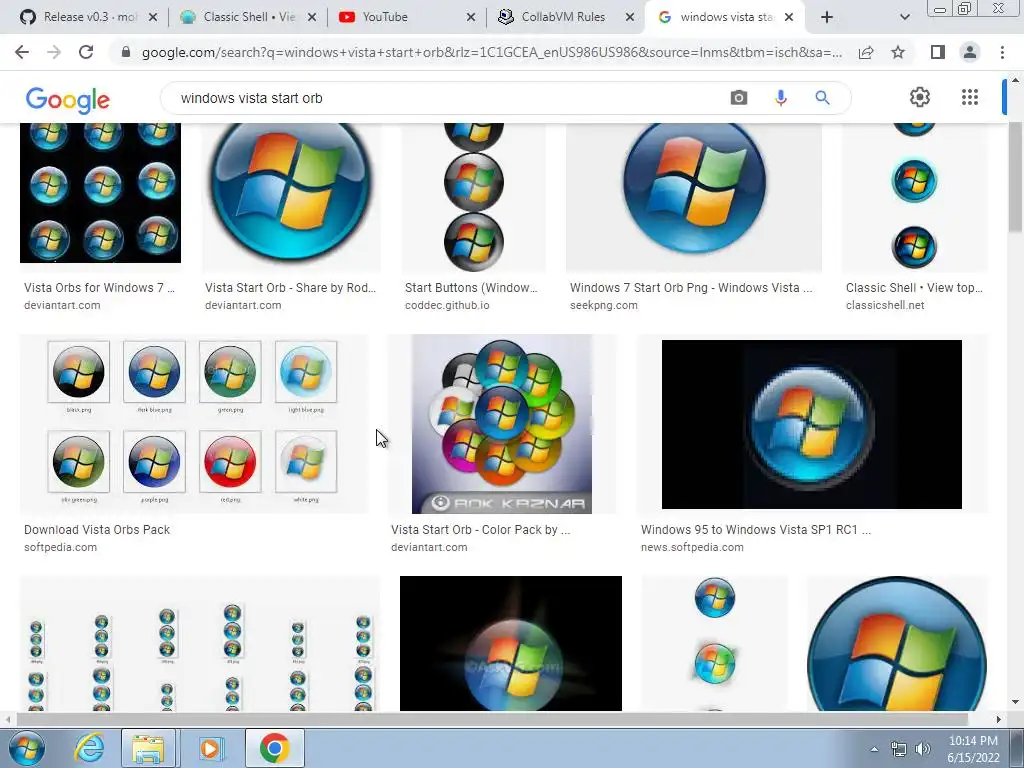Open network status in the system tray
This screenshot has height=768, width=1024.
899,749
